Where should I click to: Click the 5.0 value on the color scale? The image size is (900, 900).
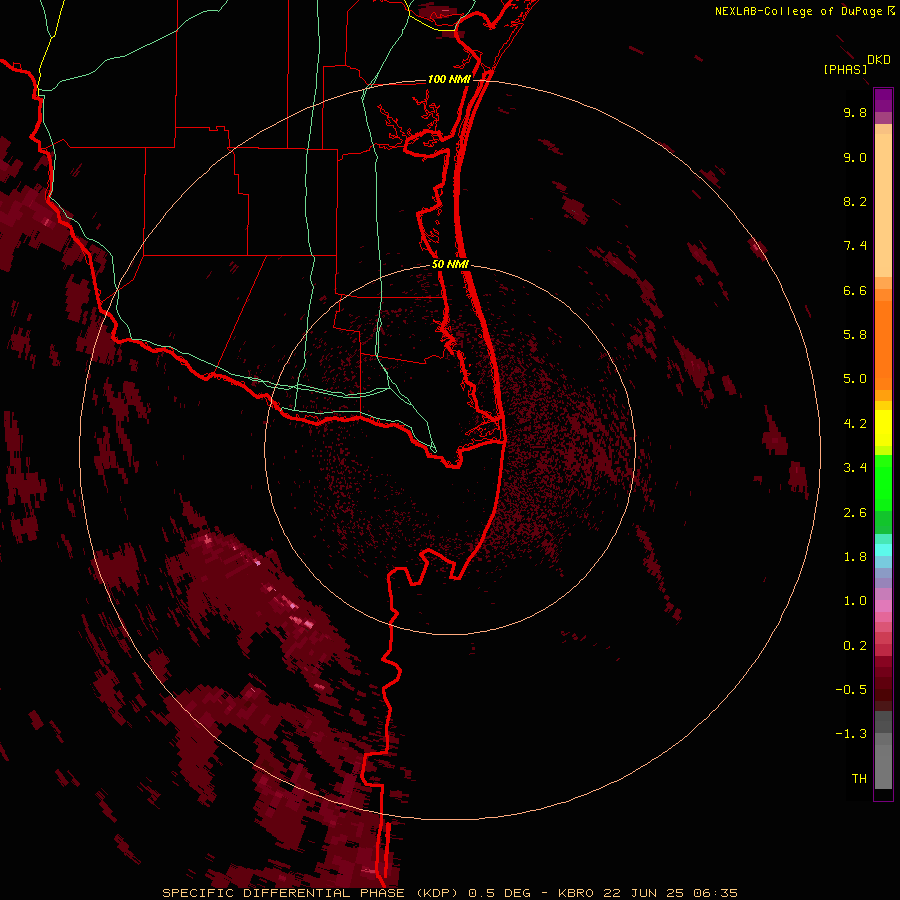(855, 379)
